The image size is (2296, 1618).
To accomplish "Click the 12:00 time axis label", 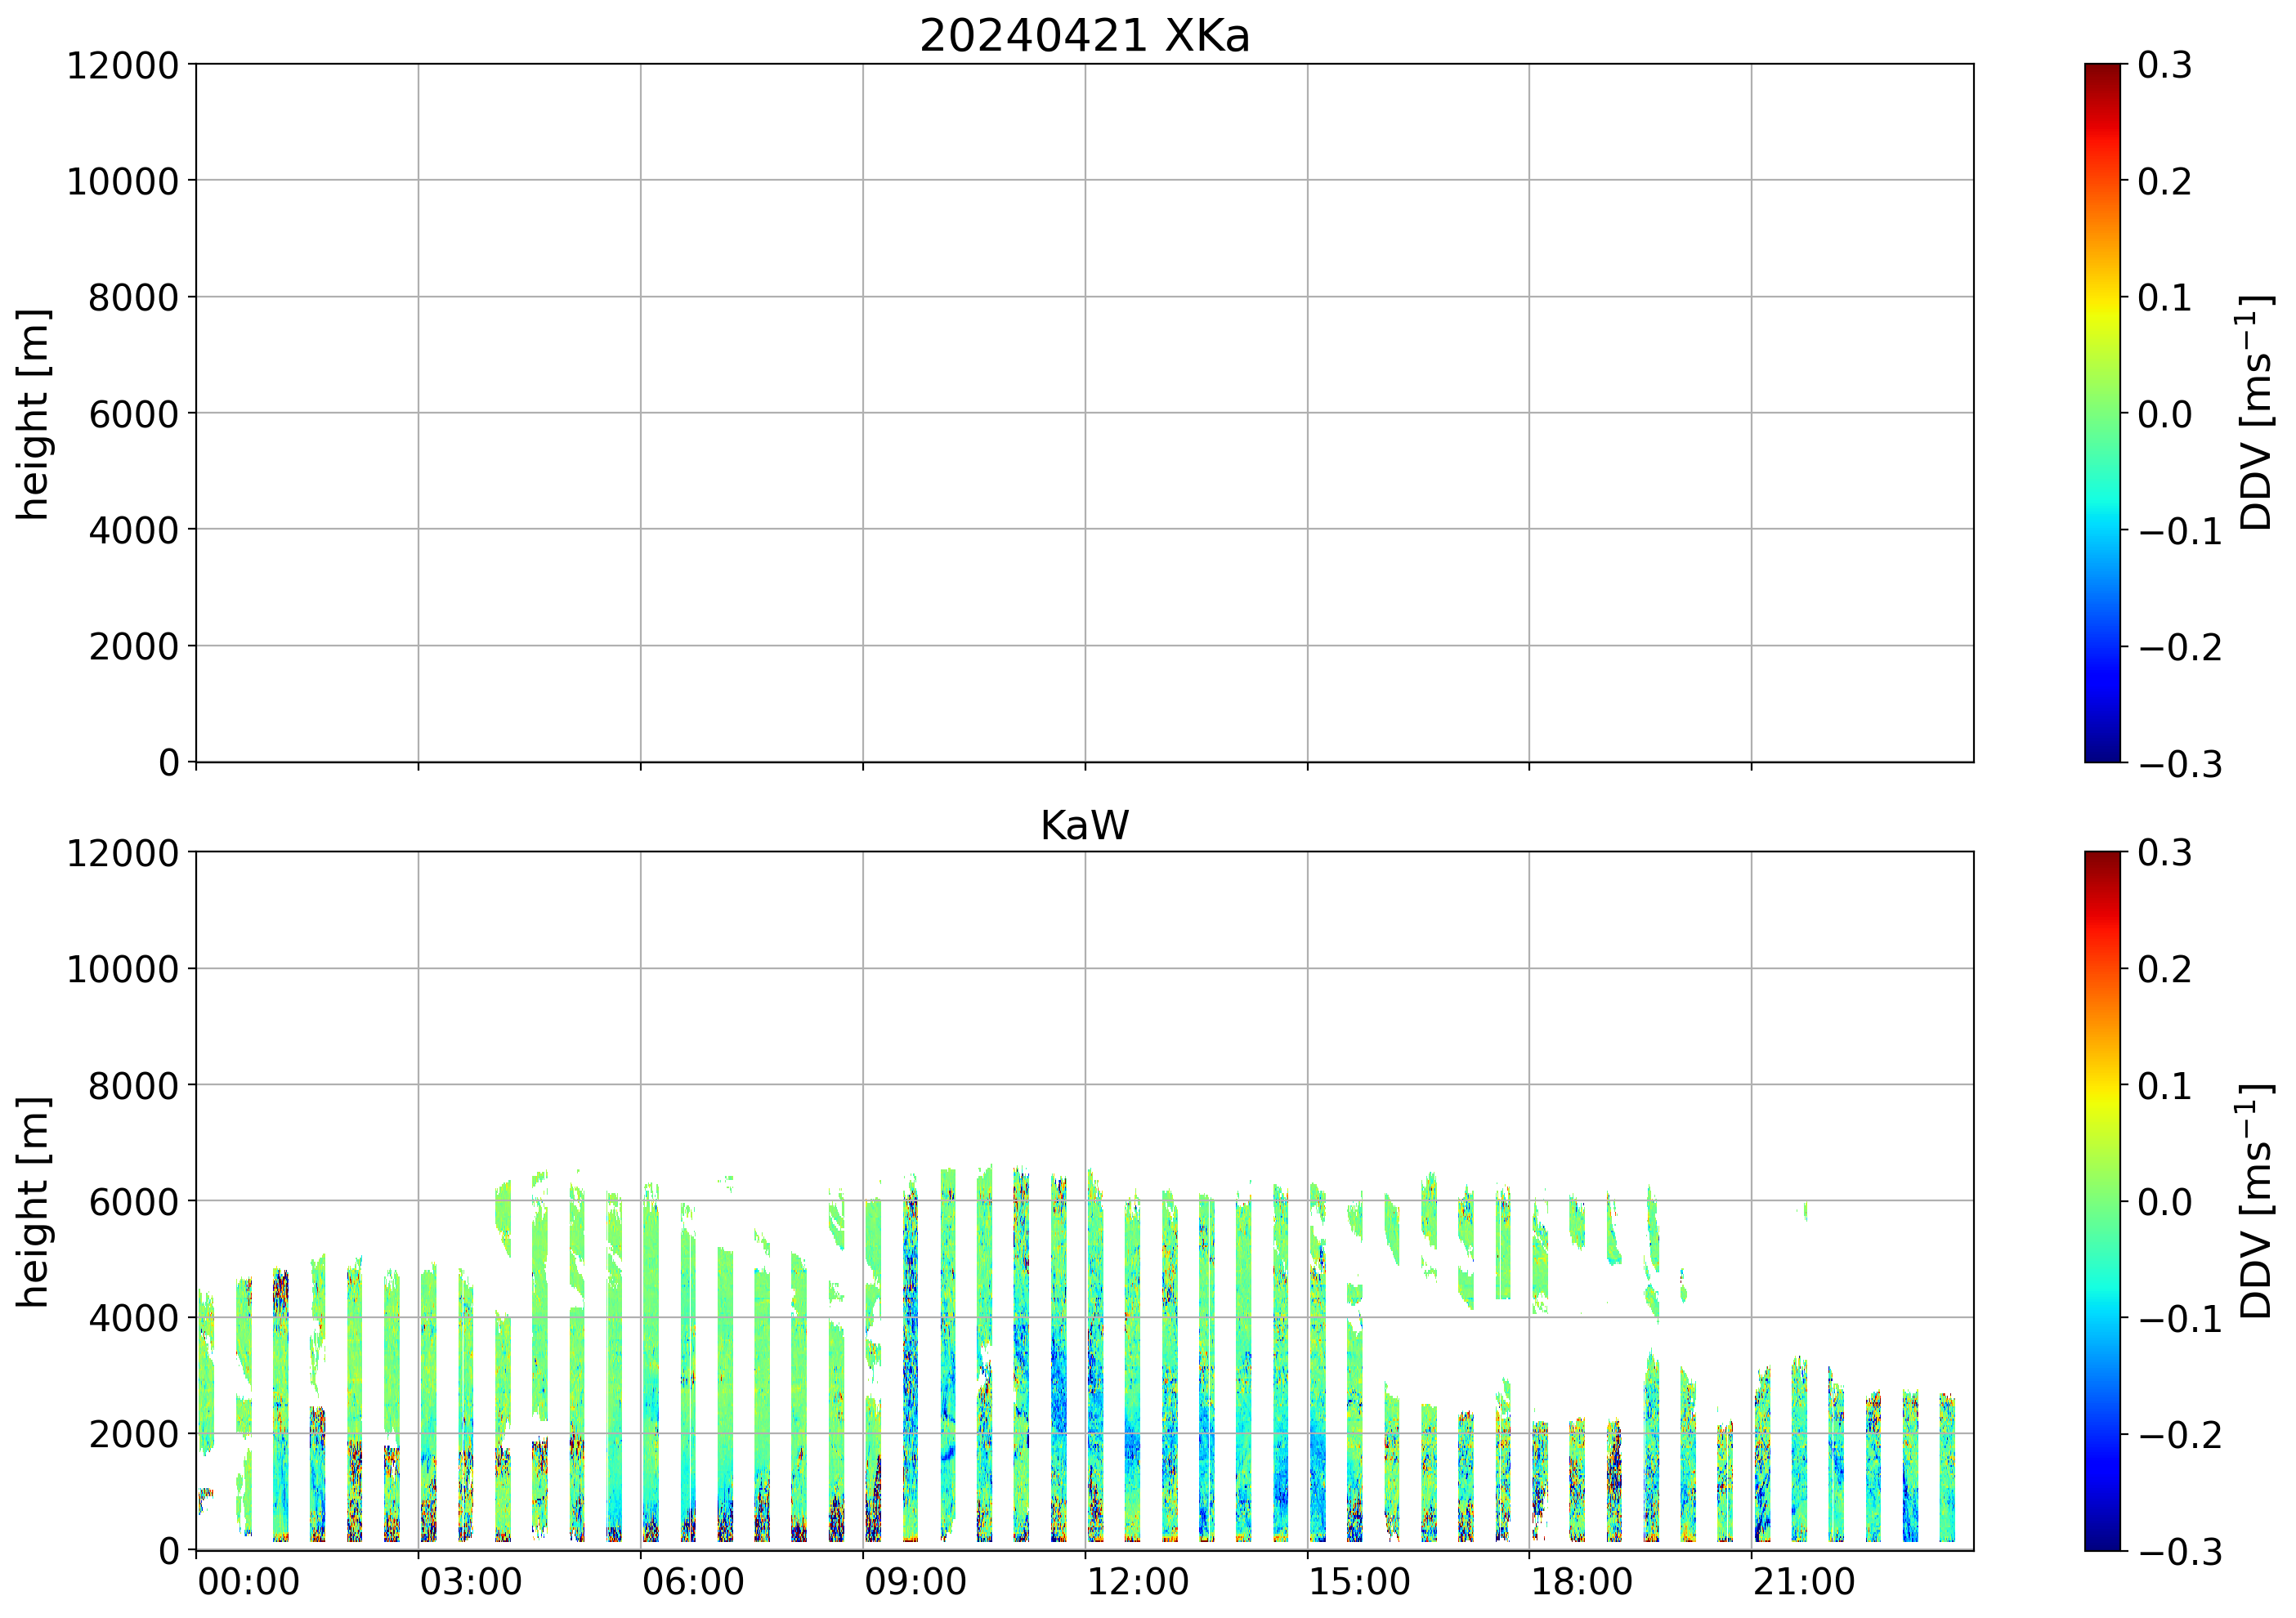I will coord(1137,1583).
